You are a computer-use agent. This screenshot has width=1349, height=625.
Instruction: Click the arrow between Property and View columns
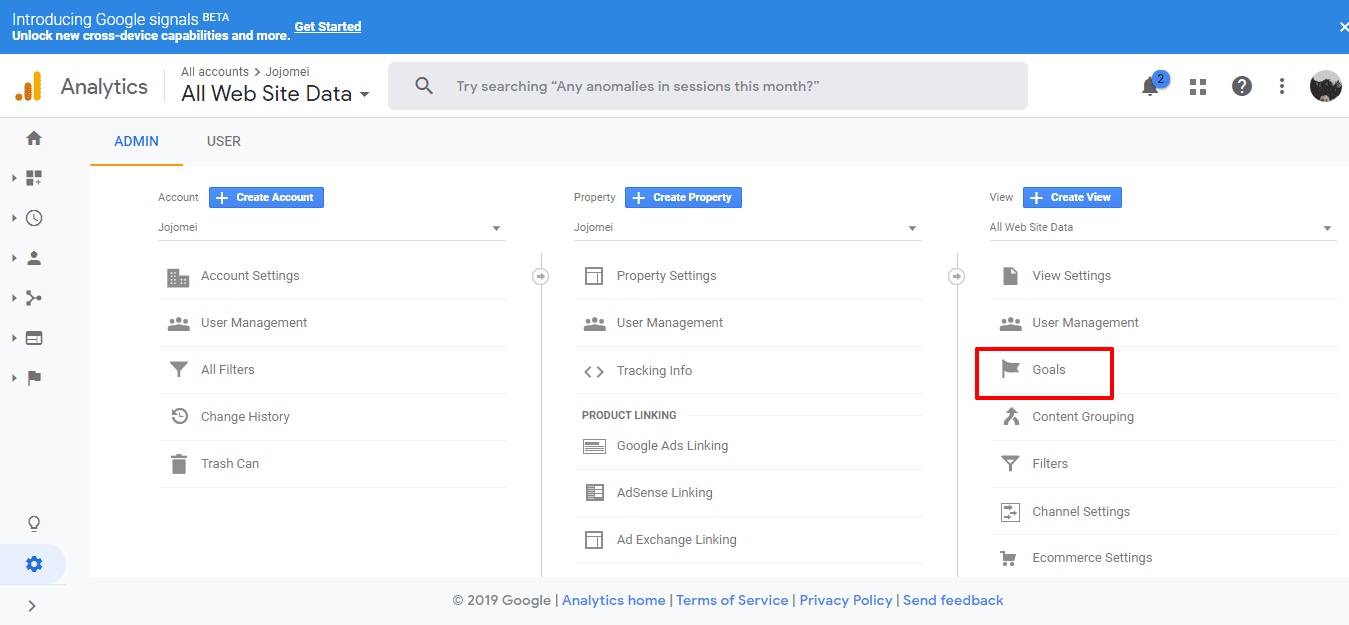point(957,276)
